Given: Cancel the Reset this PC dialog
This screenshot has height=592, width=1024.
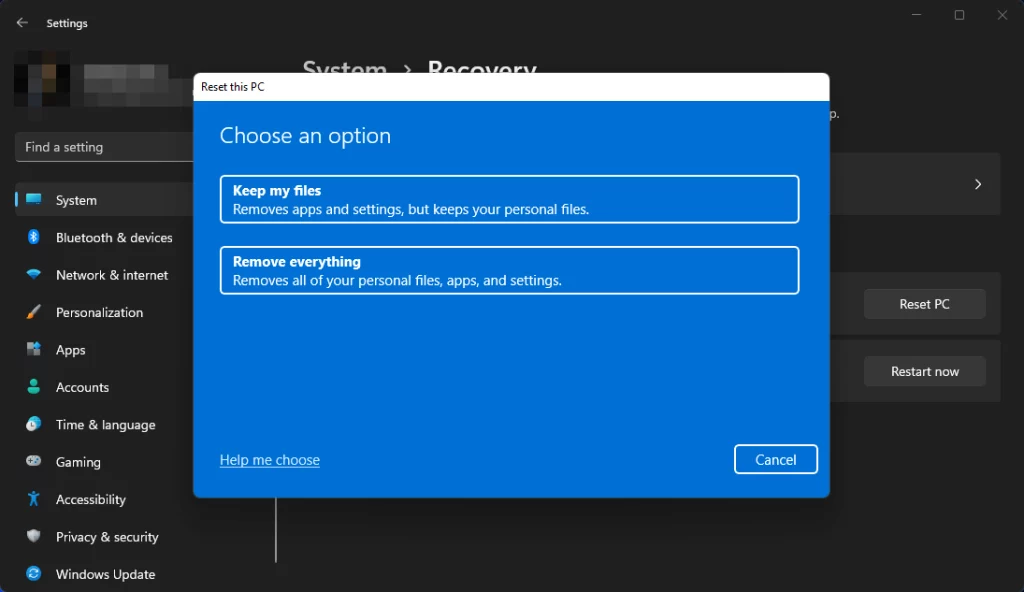Looking at the screenshot, I should pyautogui.click(x=776, y=459).
